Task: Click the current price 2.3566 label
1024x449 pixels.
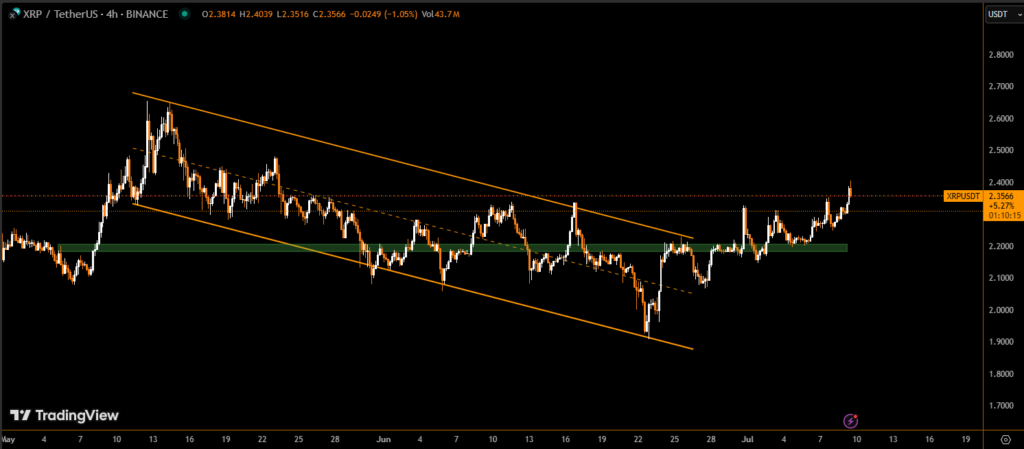Action: pyautogui.click(x=1001, y=197)
